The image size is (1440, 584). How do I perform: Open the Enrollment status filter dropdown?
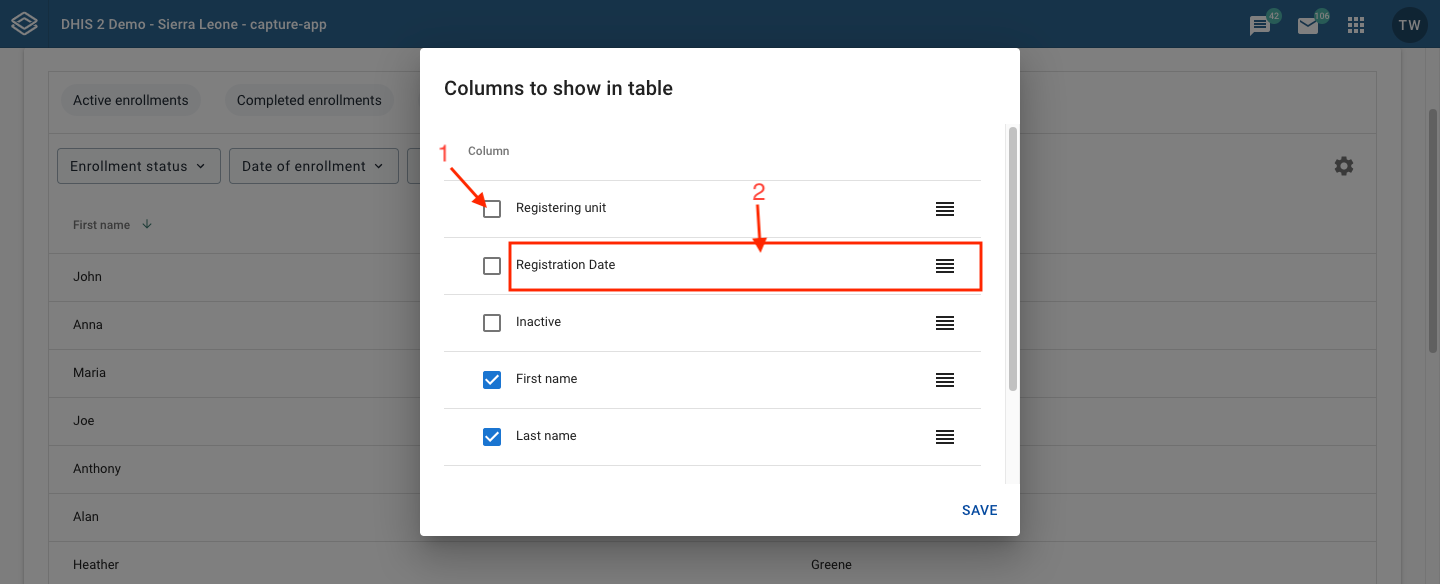(x=139, y=166)
